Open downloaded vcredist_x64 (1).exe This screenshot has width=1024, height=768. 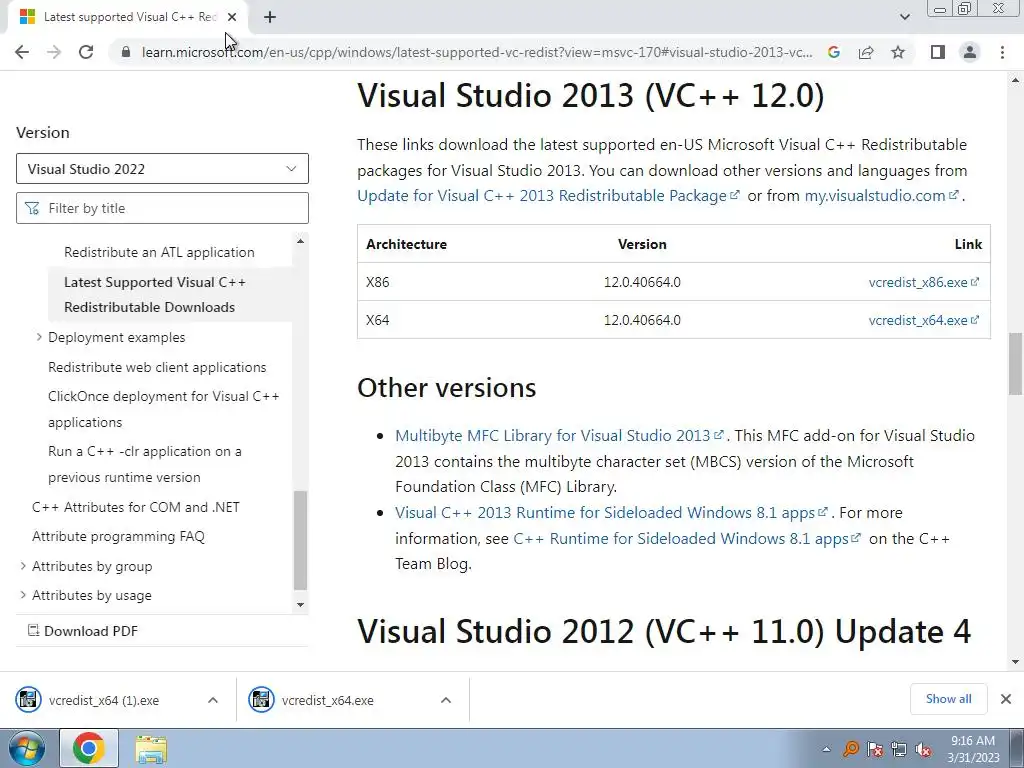(104, 700)
